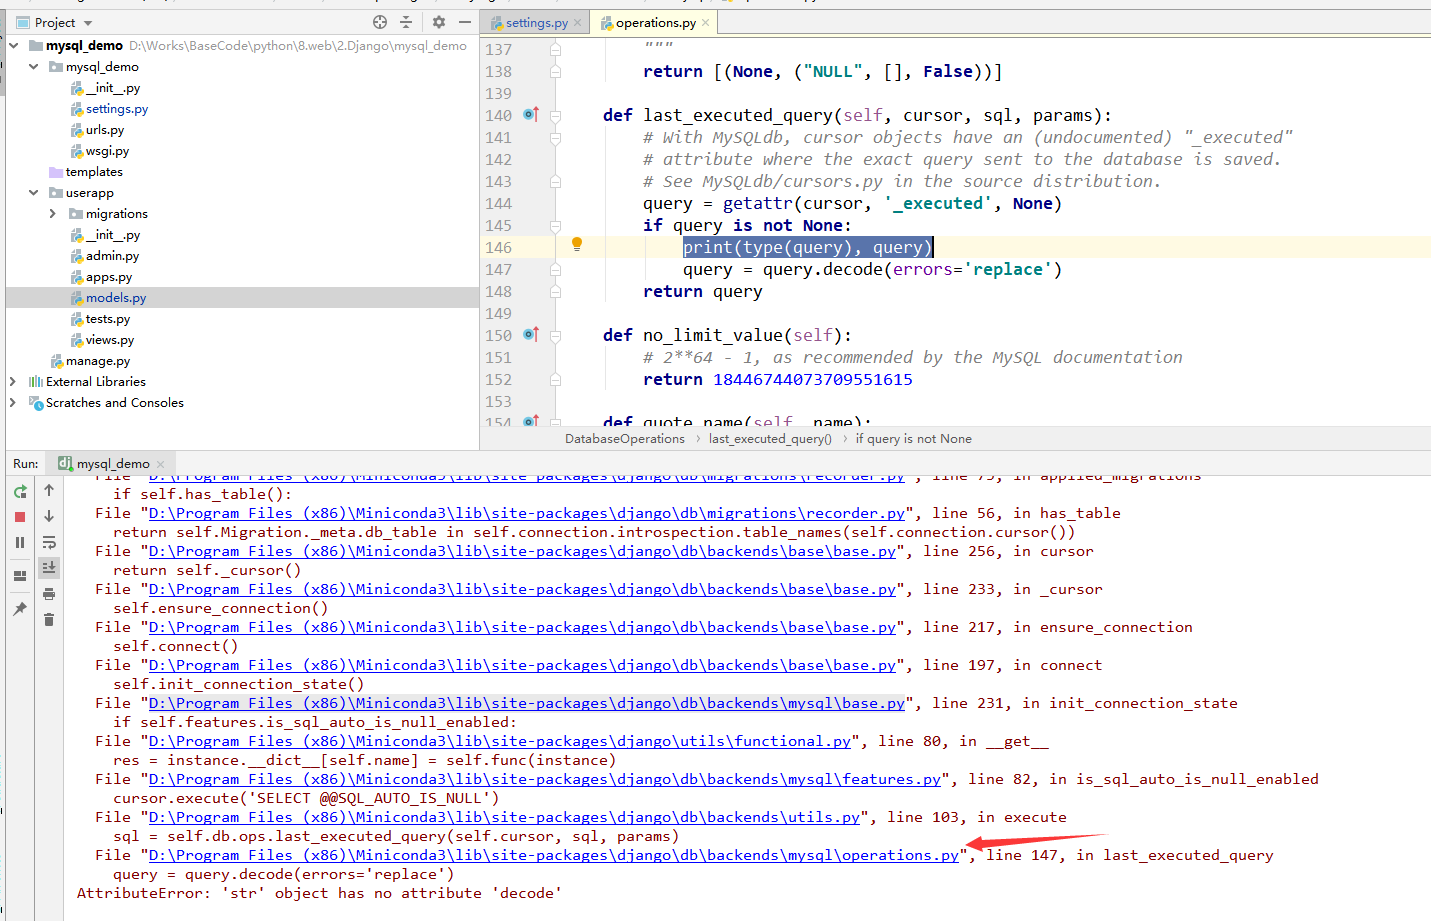This screenshot has height=921, width=1431.
Task: Close the operations.py tab
Action: pyautogui.click(x=706, y=22)
